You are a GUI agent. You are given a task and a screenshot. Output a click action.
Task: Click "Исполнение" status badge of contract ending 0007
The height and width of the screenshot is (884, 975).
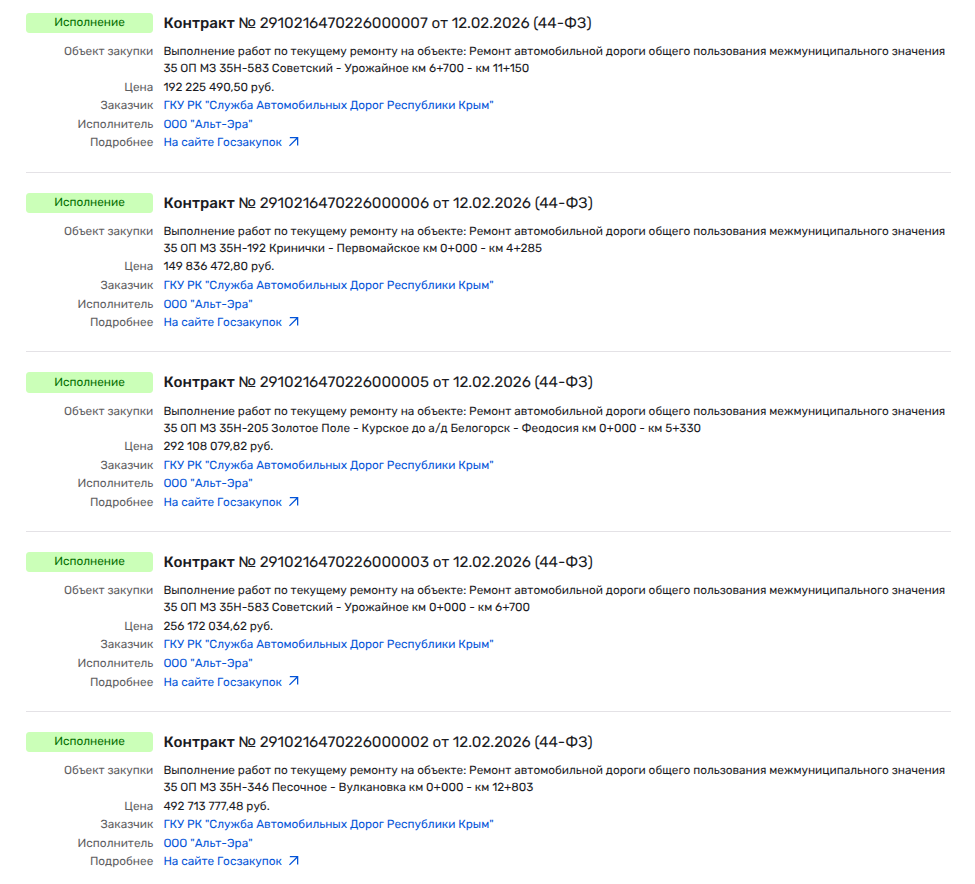[x=89, y=22]
